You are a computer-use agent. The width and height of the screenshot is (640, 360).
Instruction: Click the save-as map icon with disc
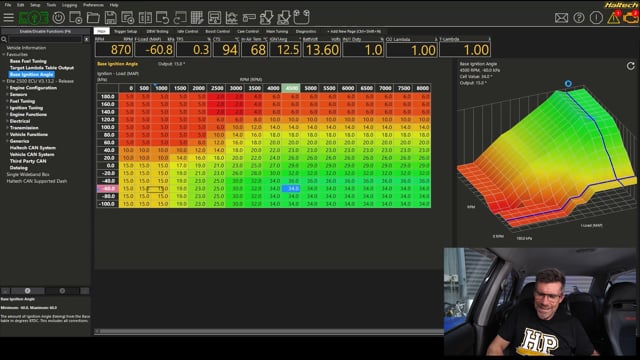[x=128, y=18]
